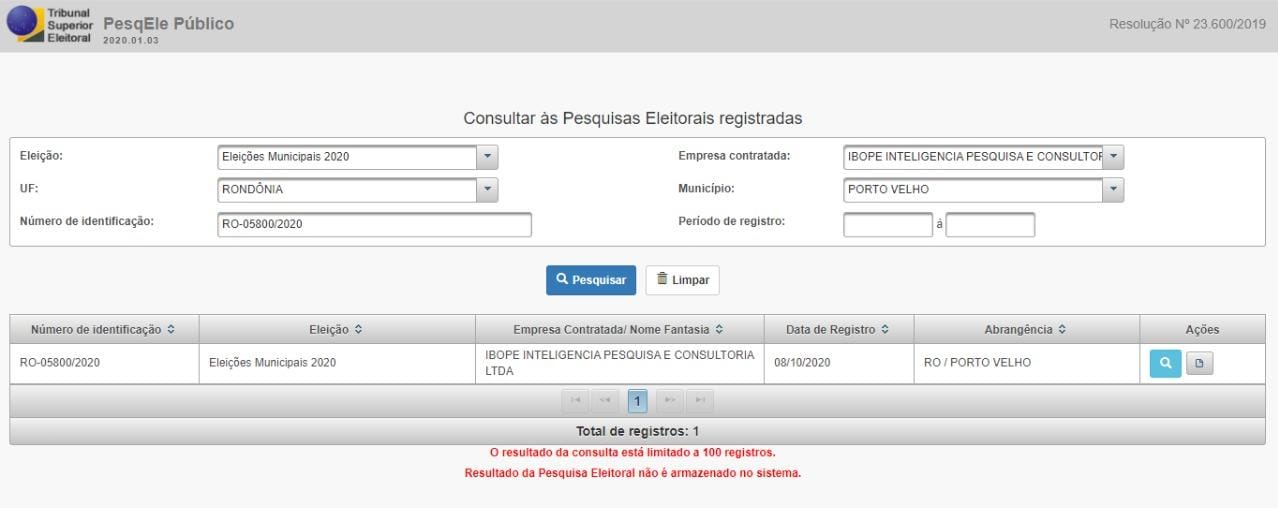
Task: Open the Empresa contratada dropdown
Action: pos(1114,157)
